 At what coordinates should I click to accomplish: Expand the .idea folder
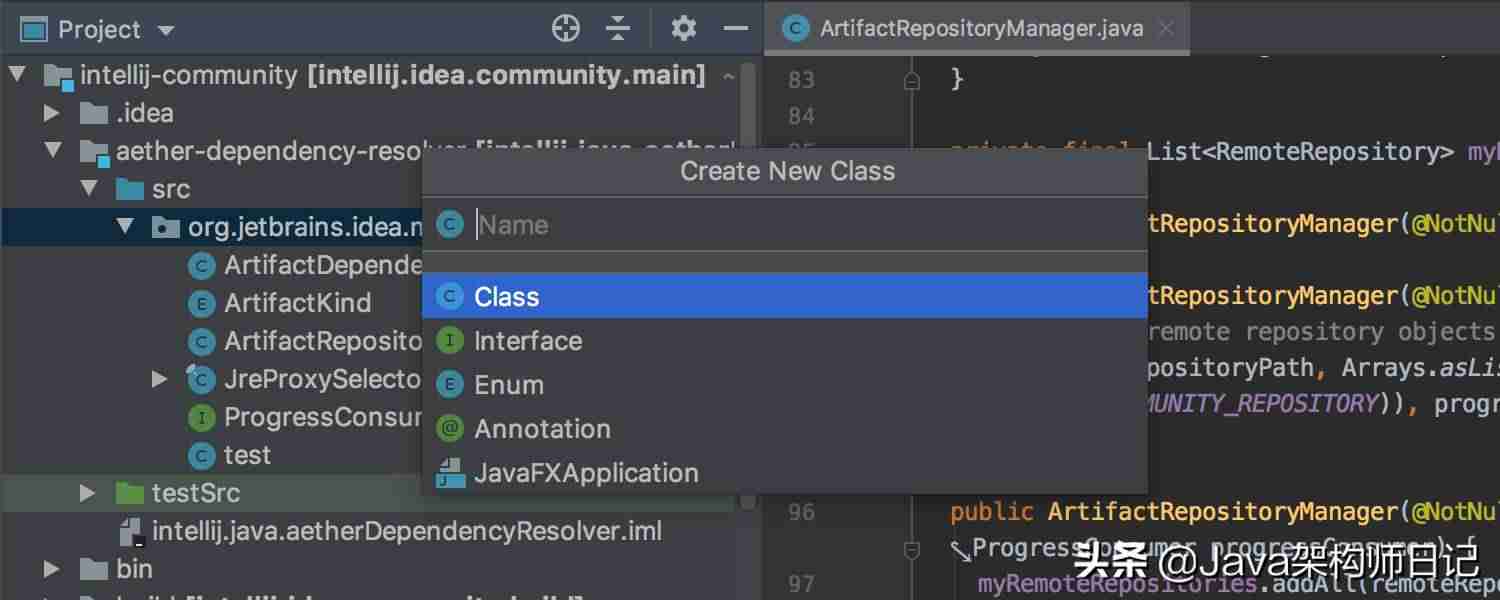coord(52,113)
